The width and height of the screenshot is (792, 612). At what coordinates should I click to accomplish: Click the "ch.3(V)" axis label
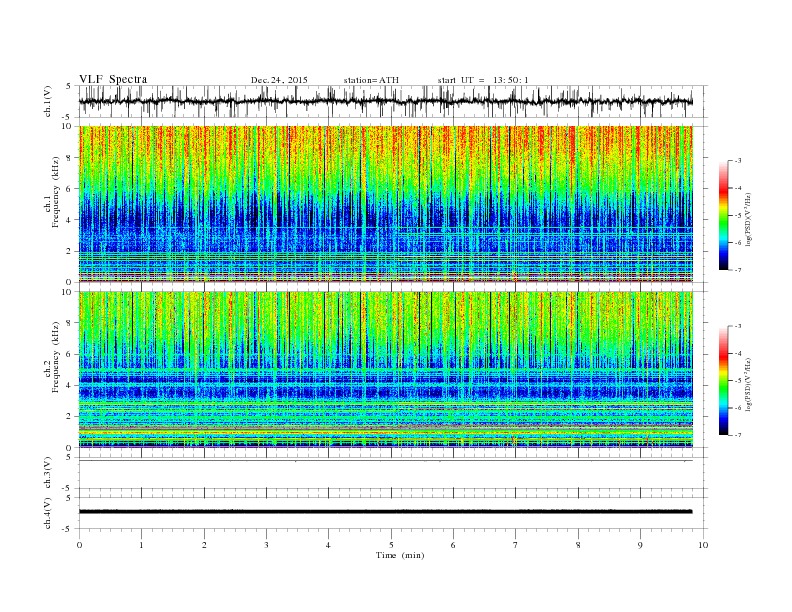(48, 473)
